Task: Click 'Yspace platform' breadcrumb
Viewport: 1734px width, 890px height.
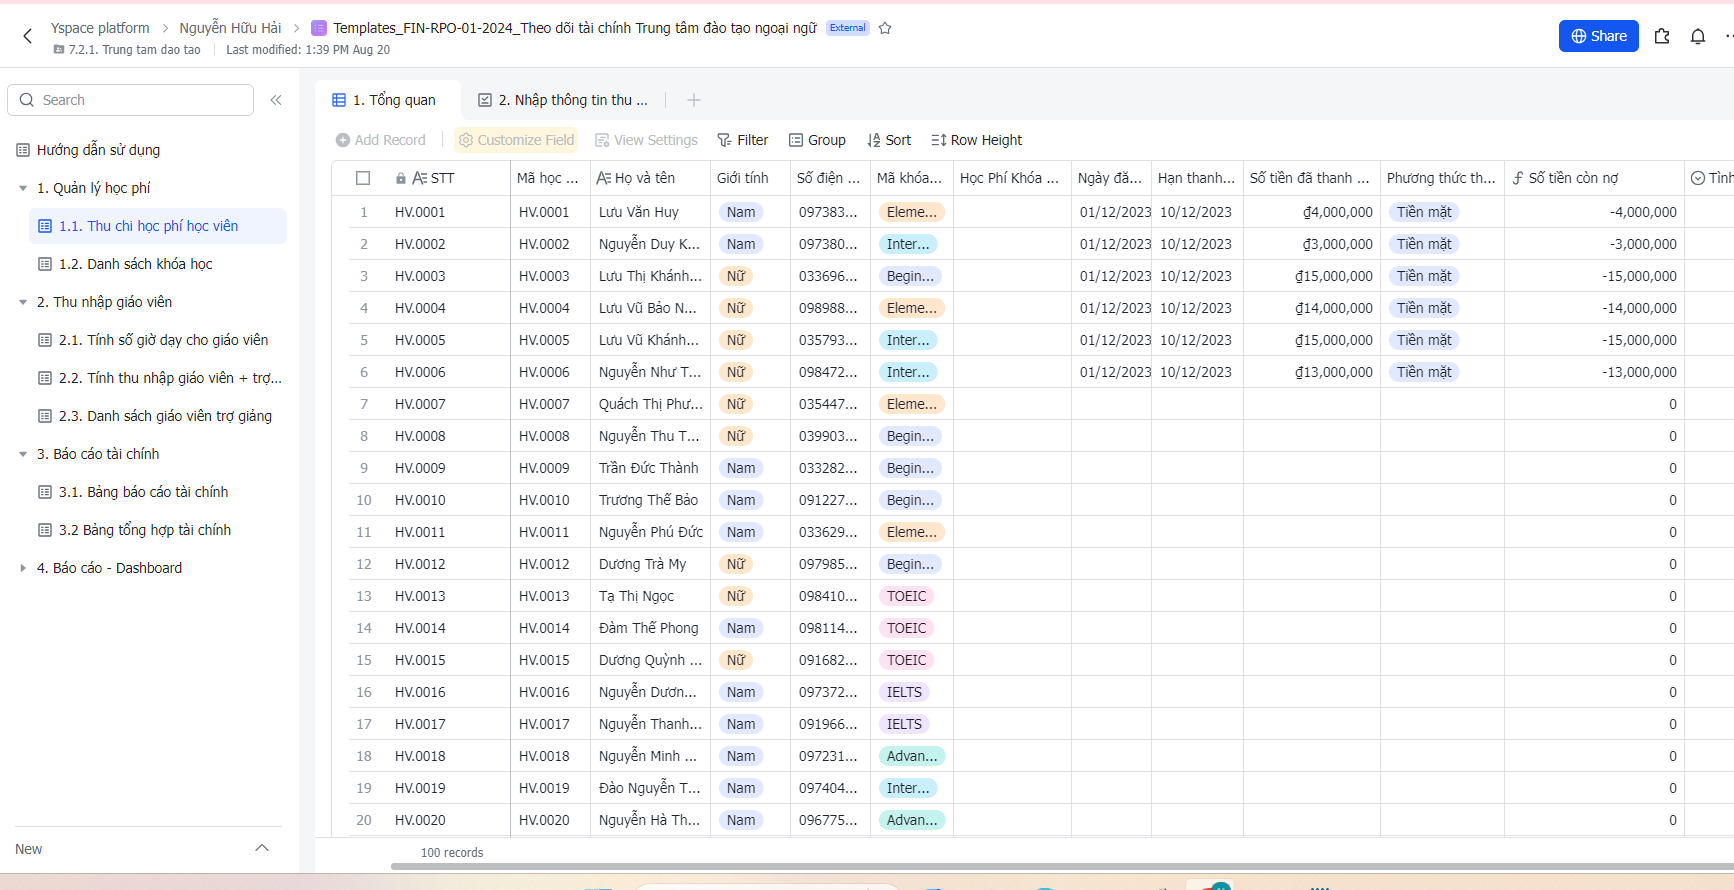Action: [x=100, y=28]
